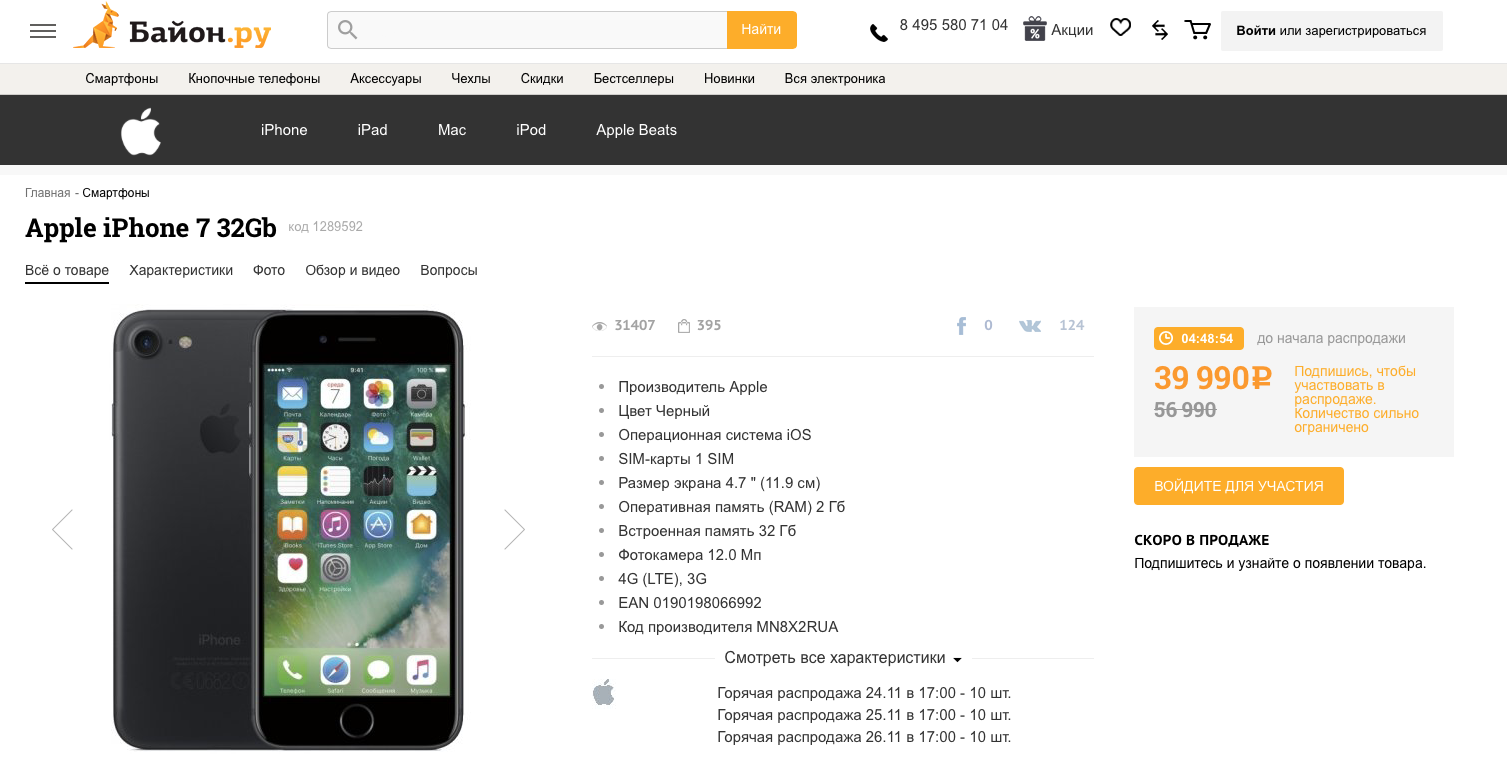Click the search magnifier icon
Screen dimensions: 1507x761
[x=347, y=30]
